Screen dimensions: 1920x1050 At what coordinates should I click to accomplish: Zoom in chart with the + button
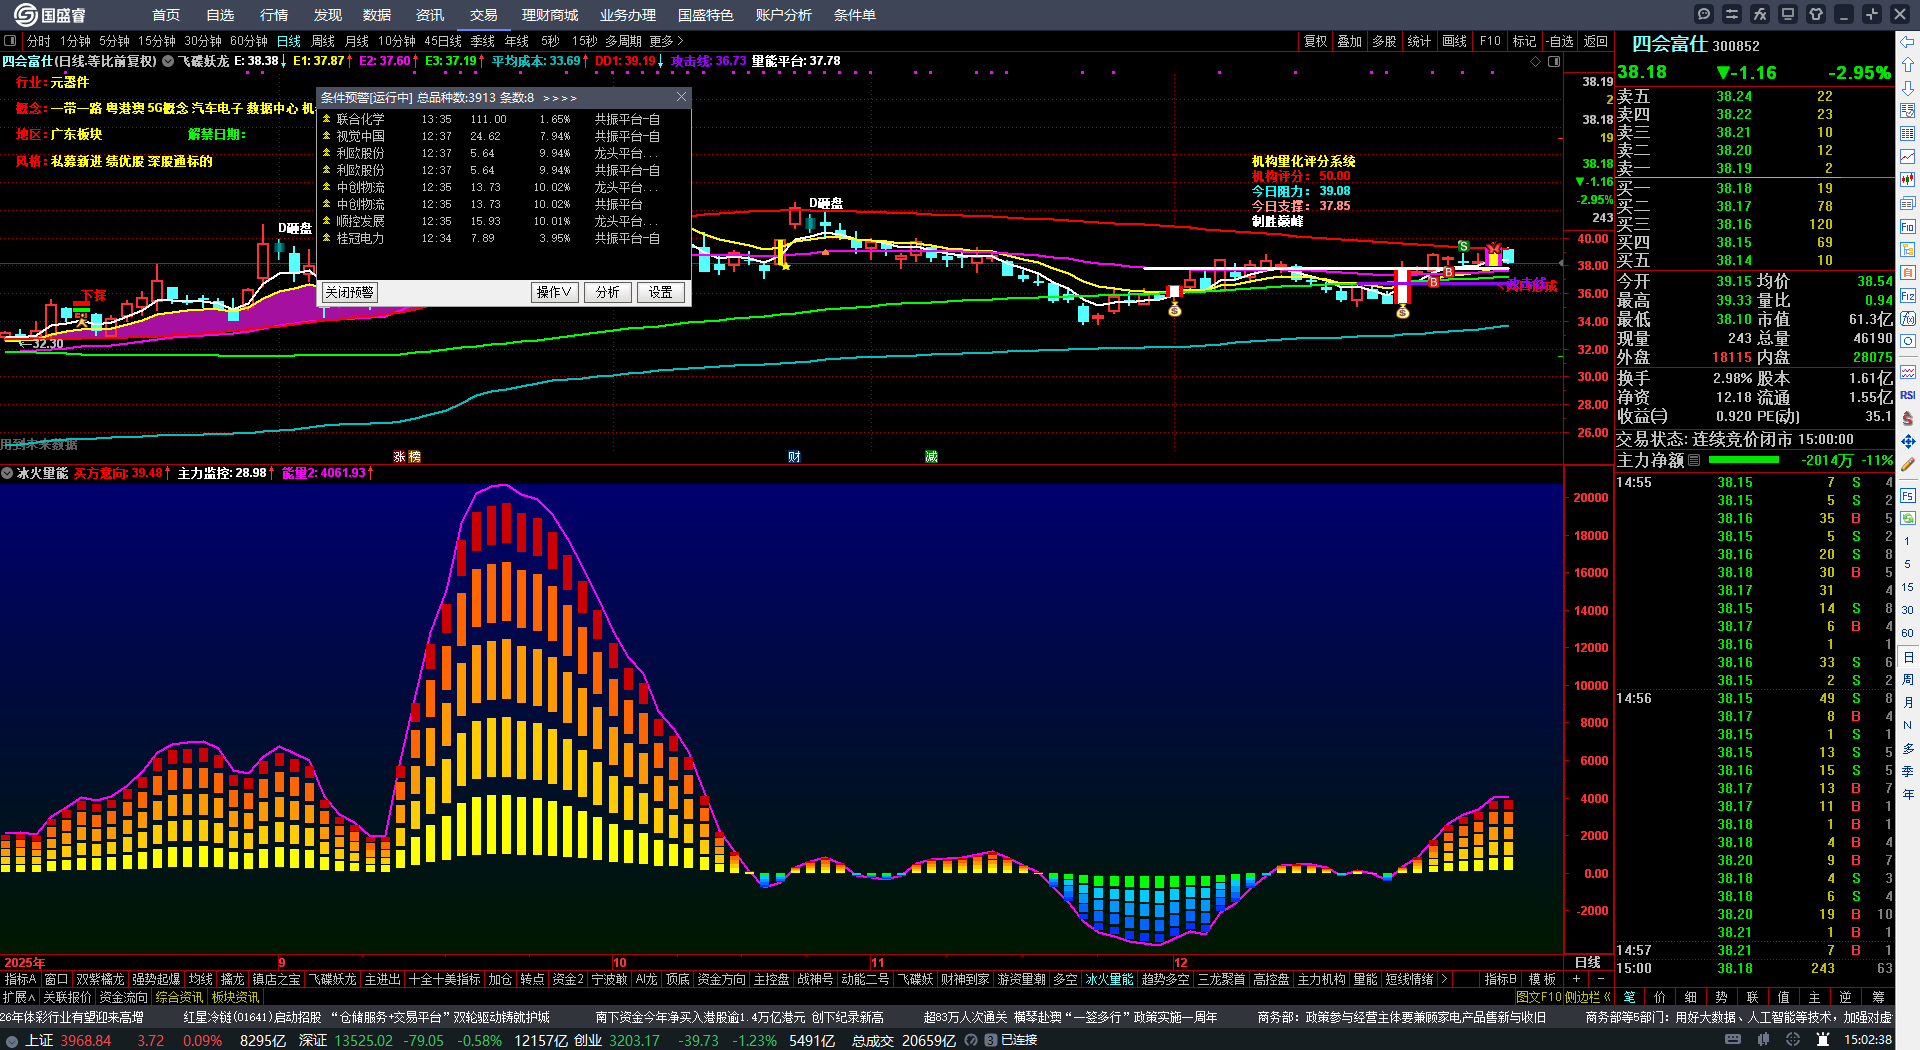click(x=1577, y=979)
